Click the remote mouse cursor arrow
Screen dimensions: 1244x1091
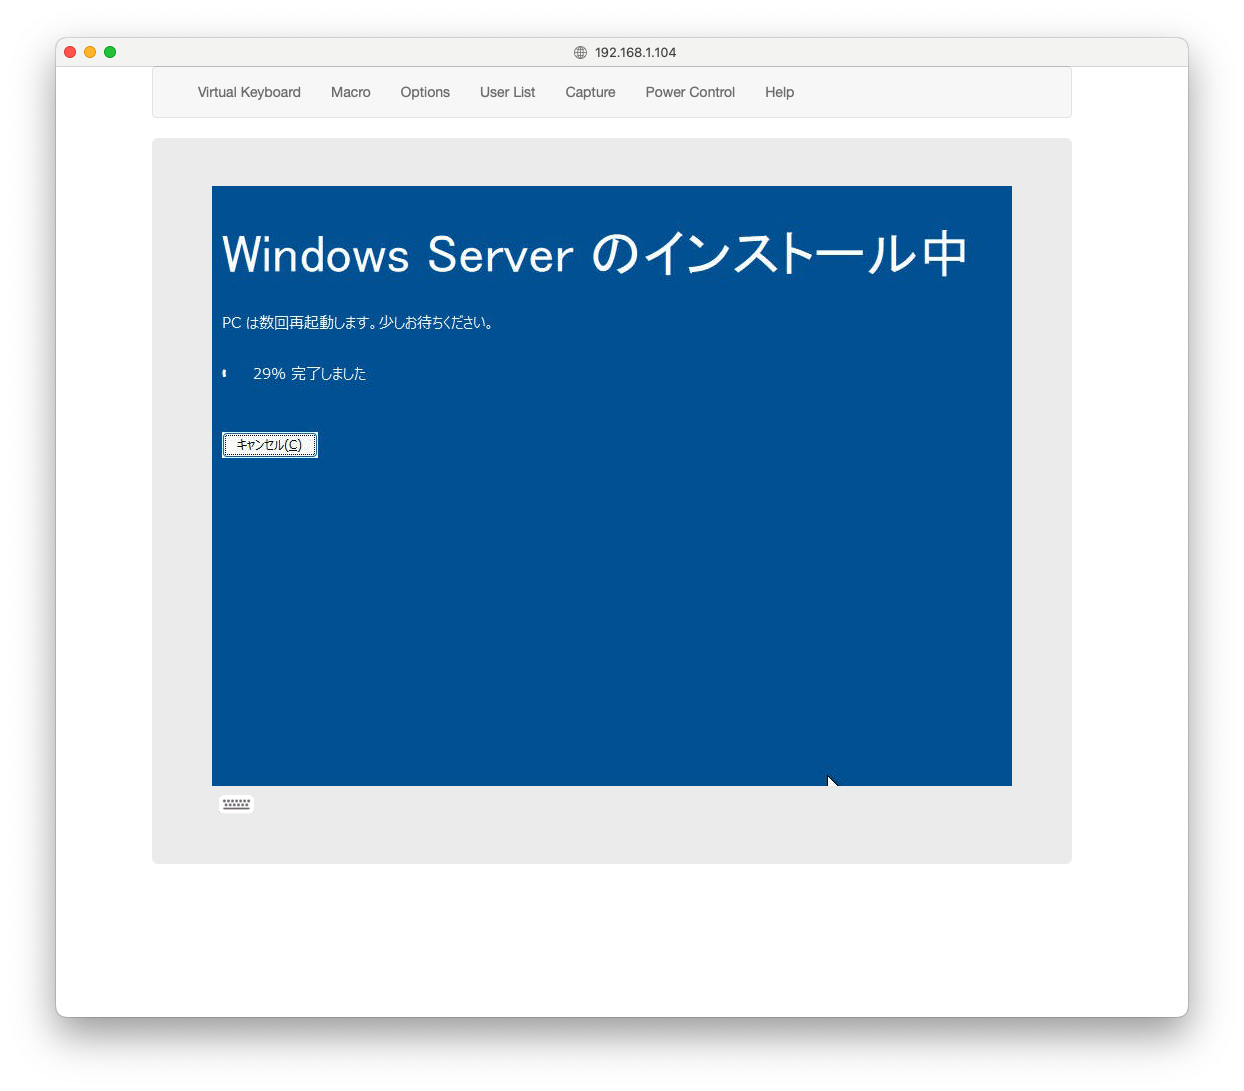[831, 780]
